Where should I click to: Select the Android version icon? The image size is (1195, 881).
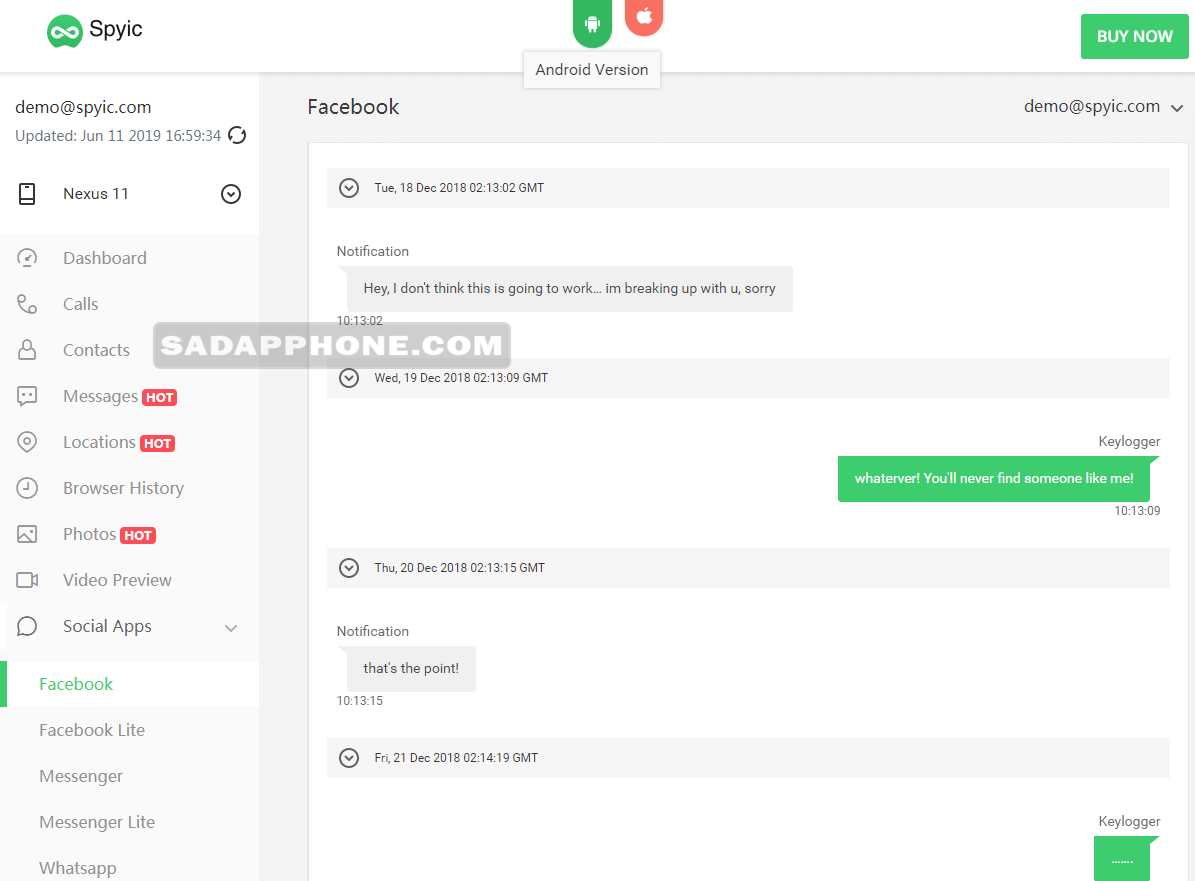click(592, 22)
